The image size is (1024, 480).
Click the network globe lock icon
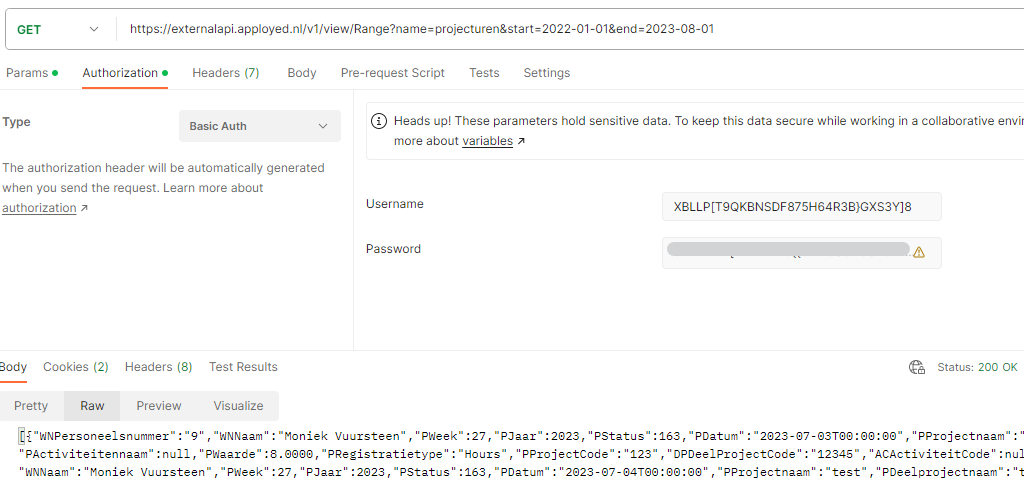pyautogui.click(x=917, y=367)
